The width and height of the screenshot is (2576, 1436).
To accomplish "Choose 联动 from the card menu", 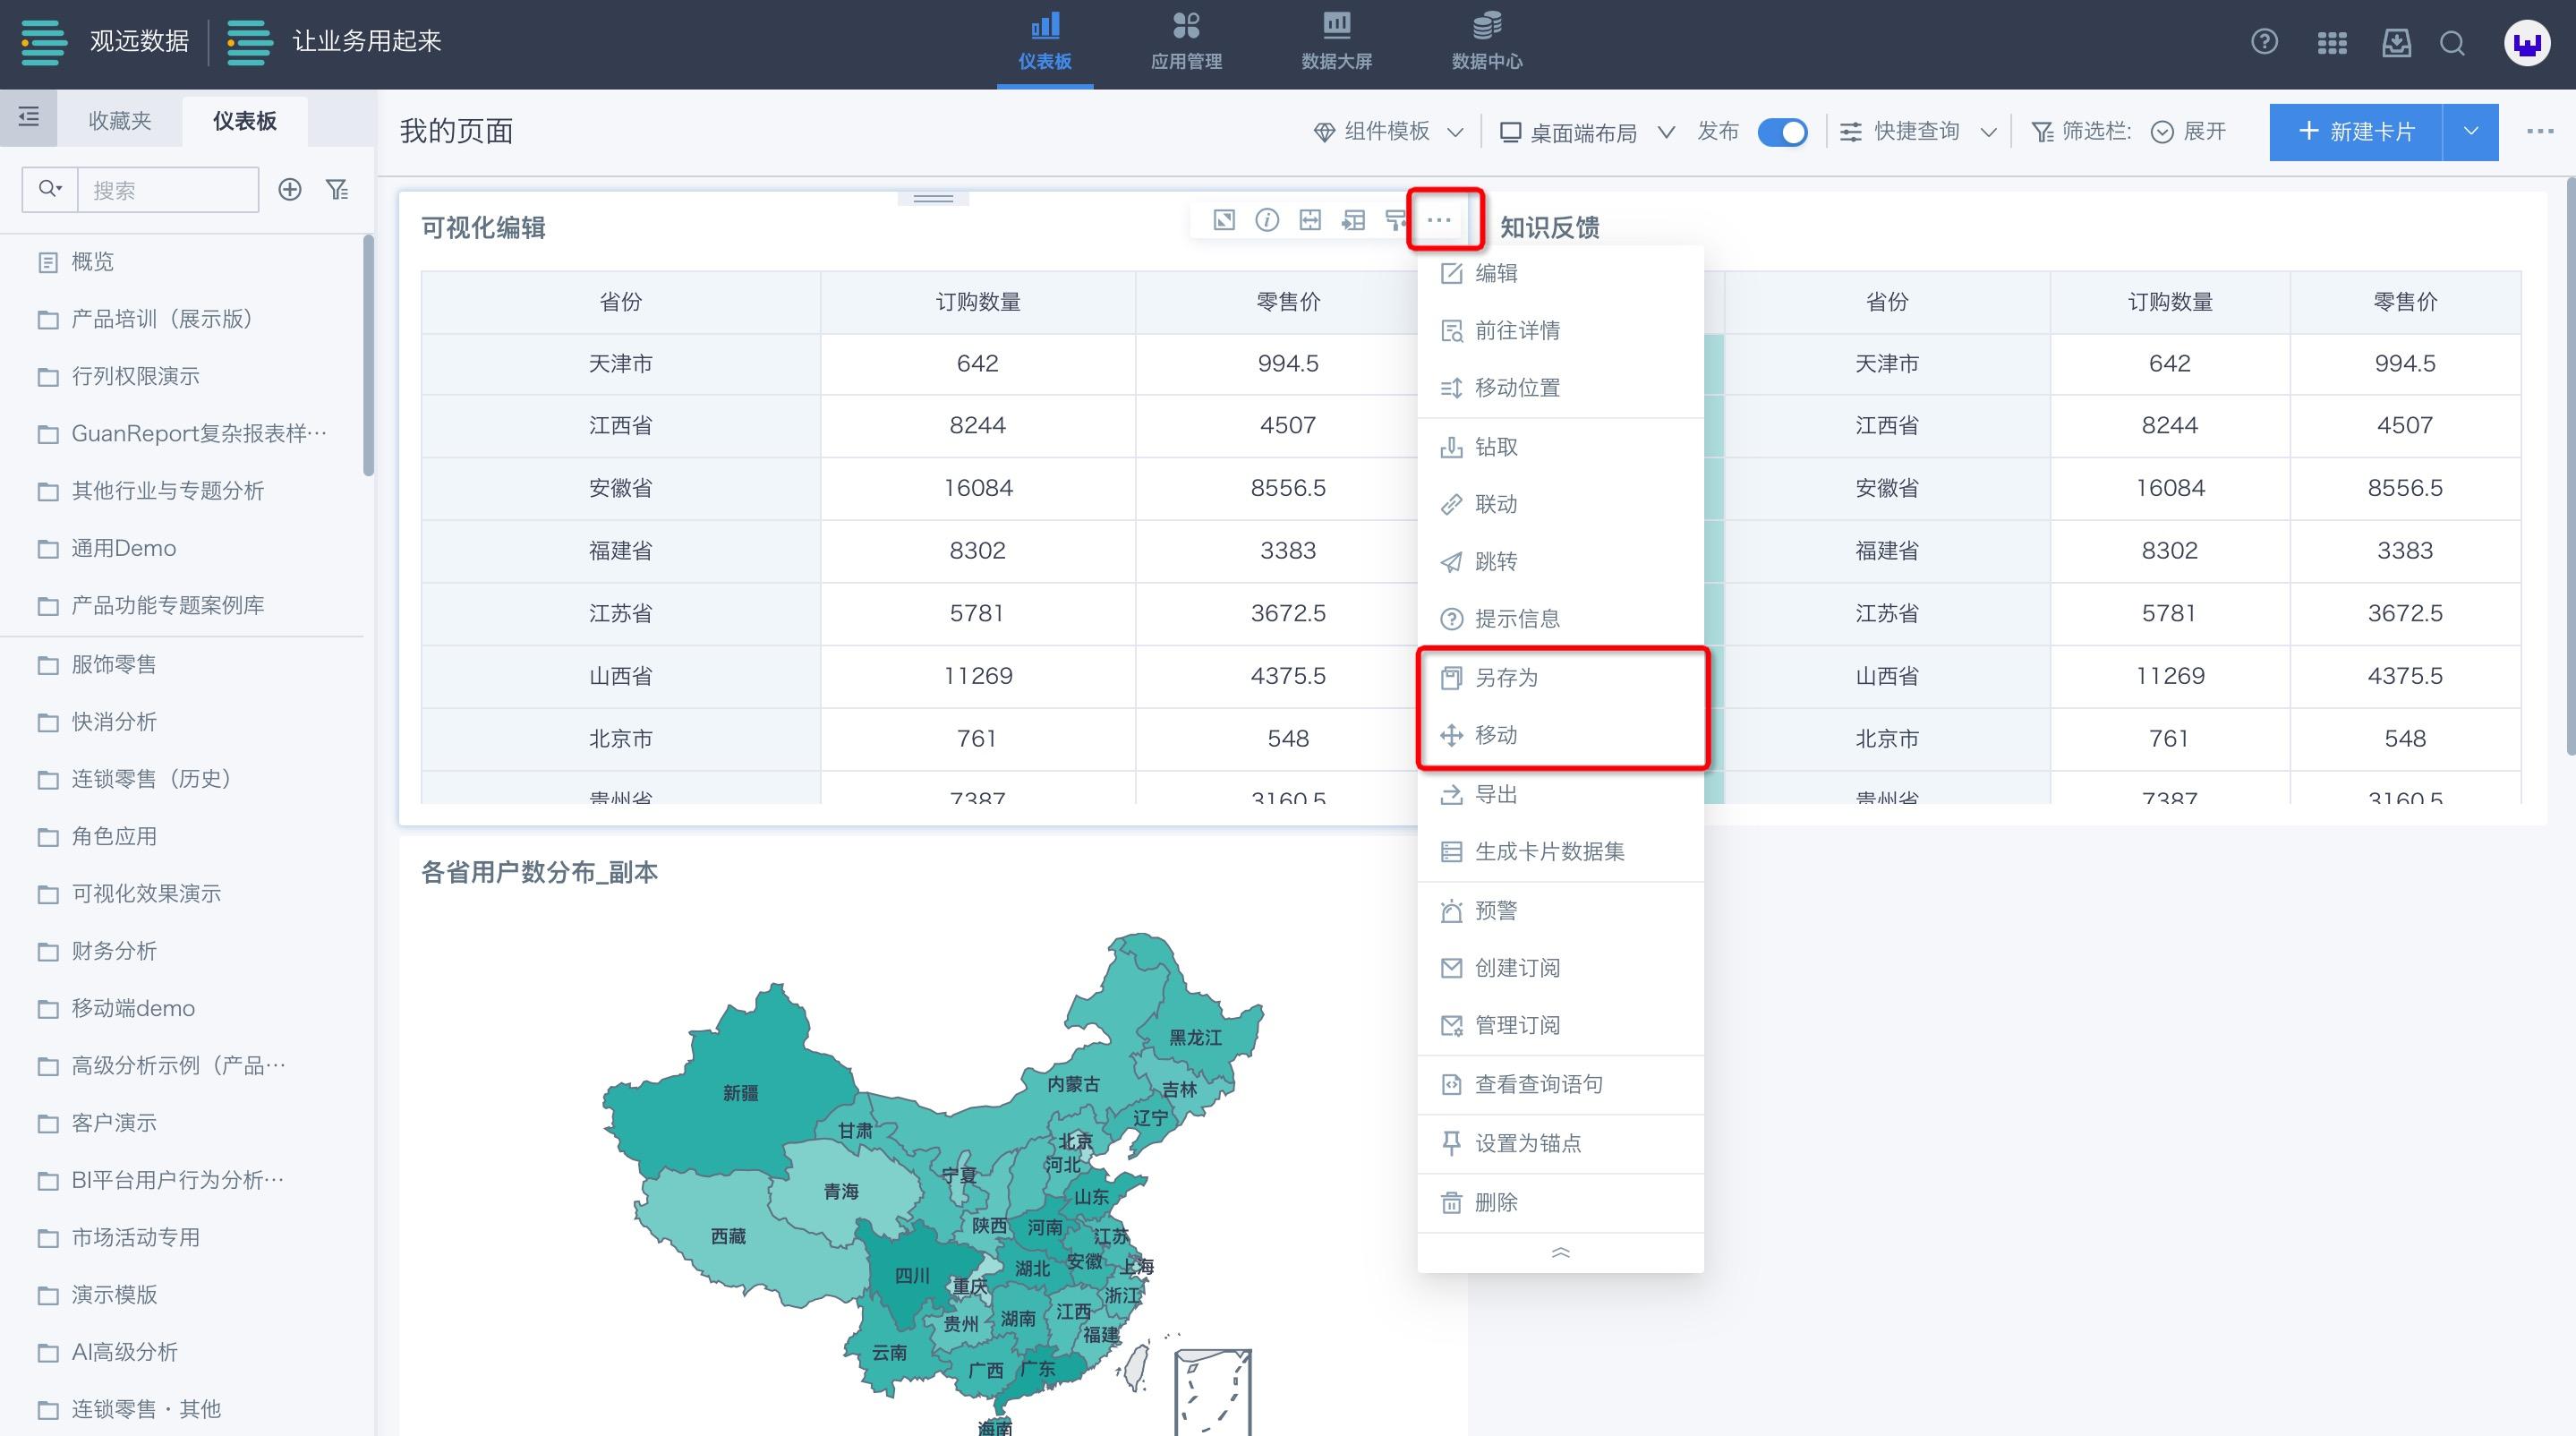I will coord(1560,504).
